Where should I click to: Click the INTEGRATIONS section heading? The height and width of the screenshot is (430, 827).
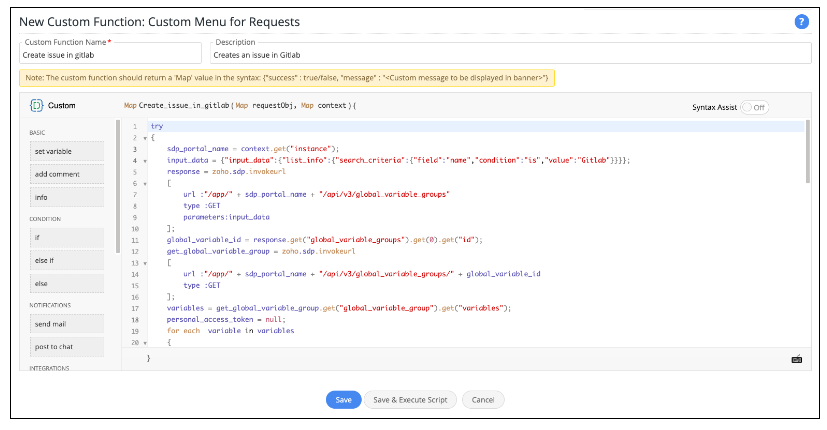click(50, 368)
